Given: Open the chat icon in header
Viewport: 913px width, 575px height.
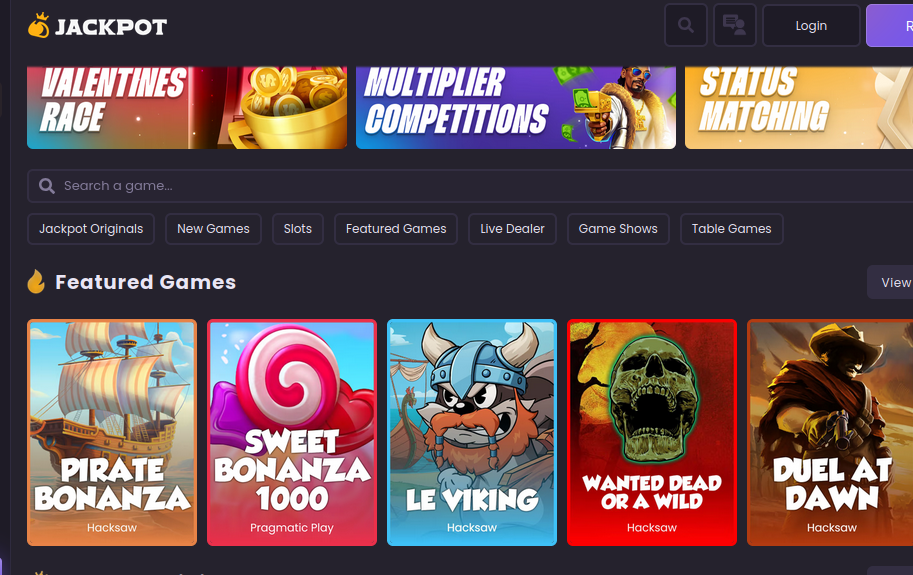Looking at the screenshot, I should coord(735,25).
